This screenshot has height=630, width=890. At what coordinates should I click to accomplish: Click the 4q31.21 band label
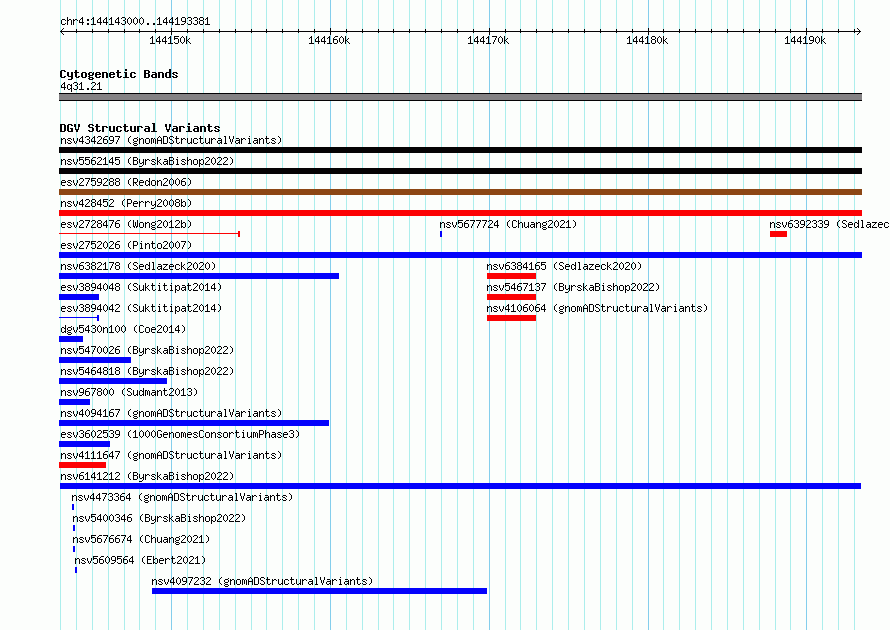pyautogui.click(x=81, y=86)
